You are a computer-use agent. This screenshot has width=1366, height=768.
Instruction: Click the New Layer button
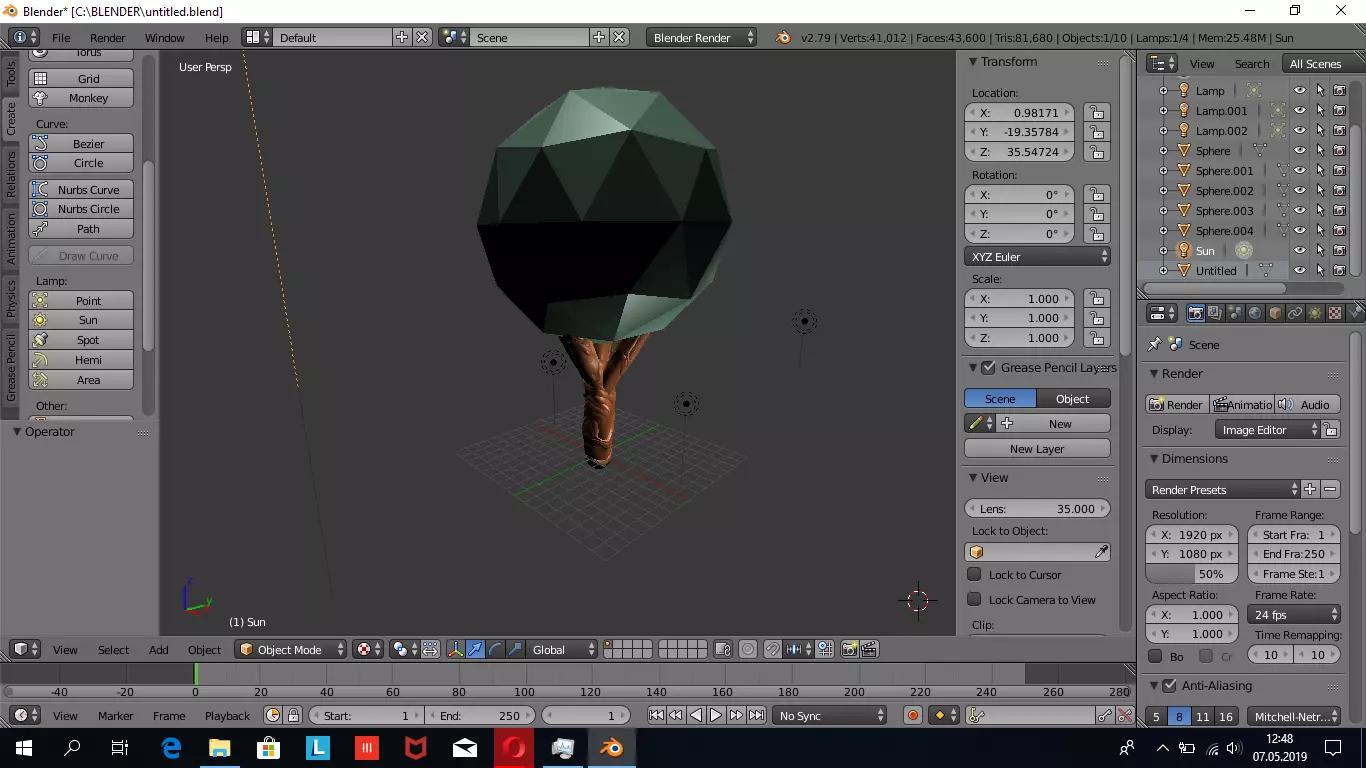pos(1037,448)
